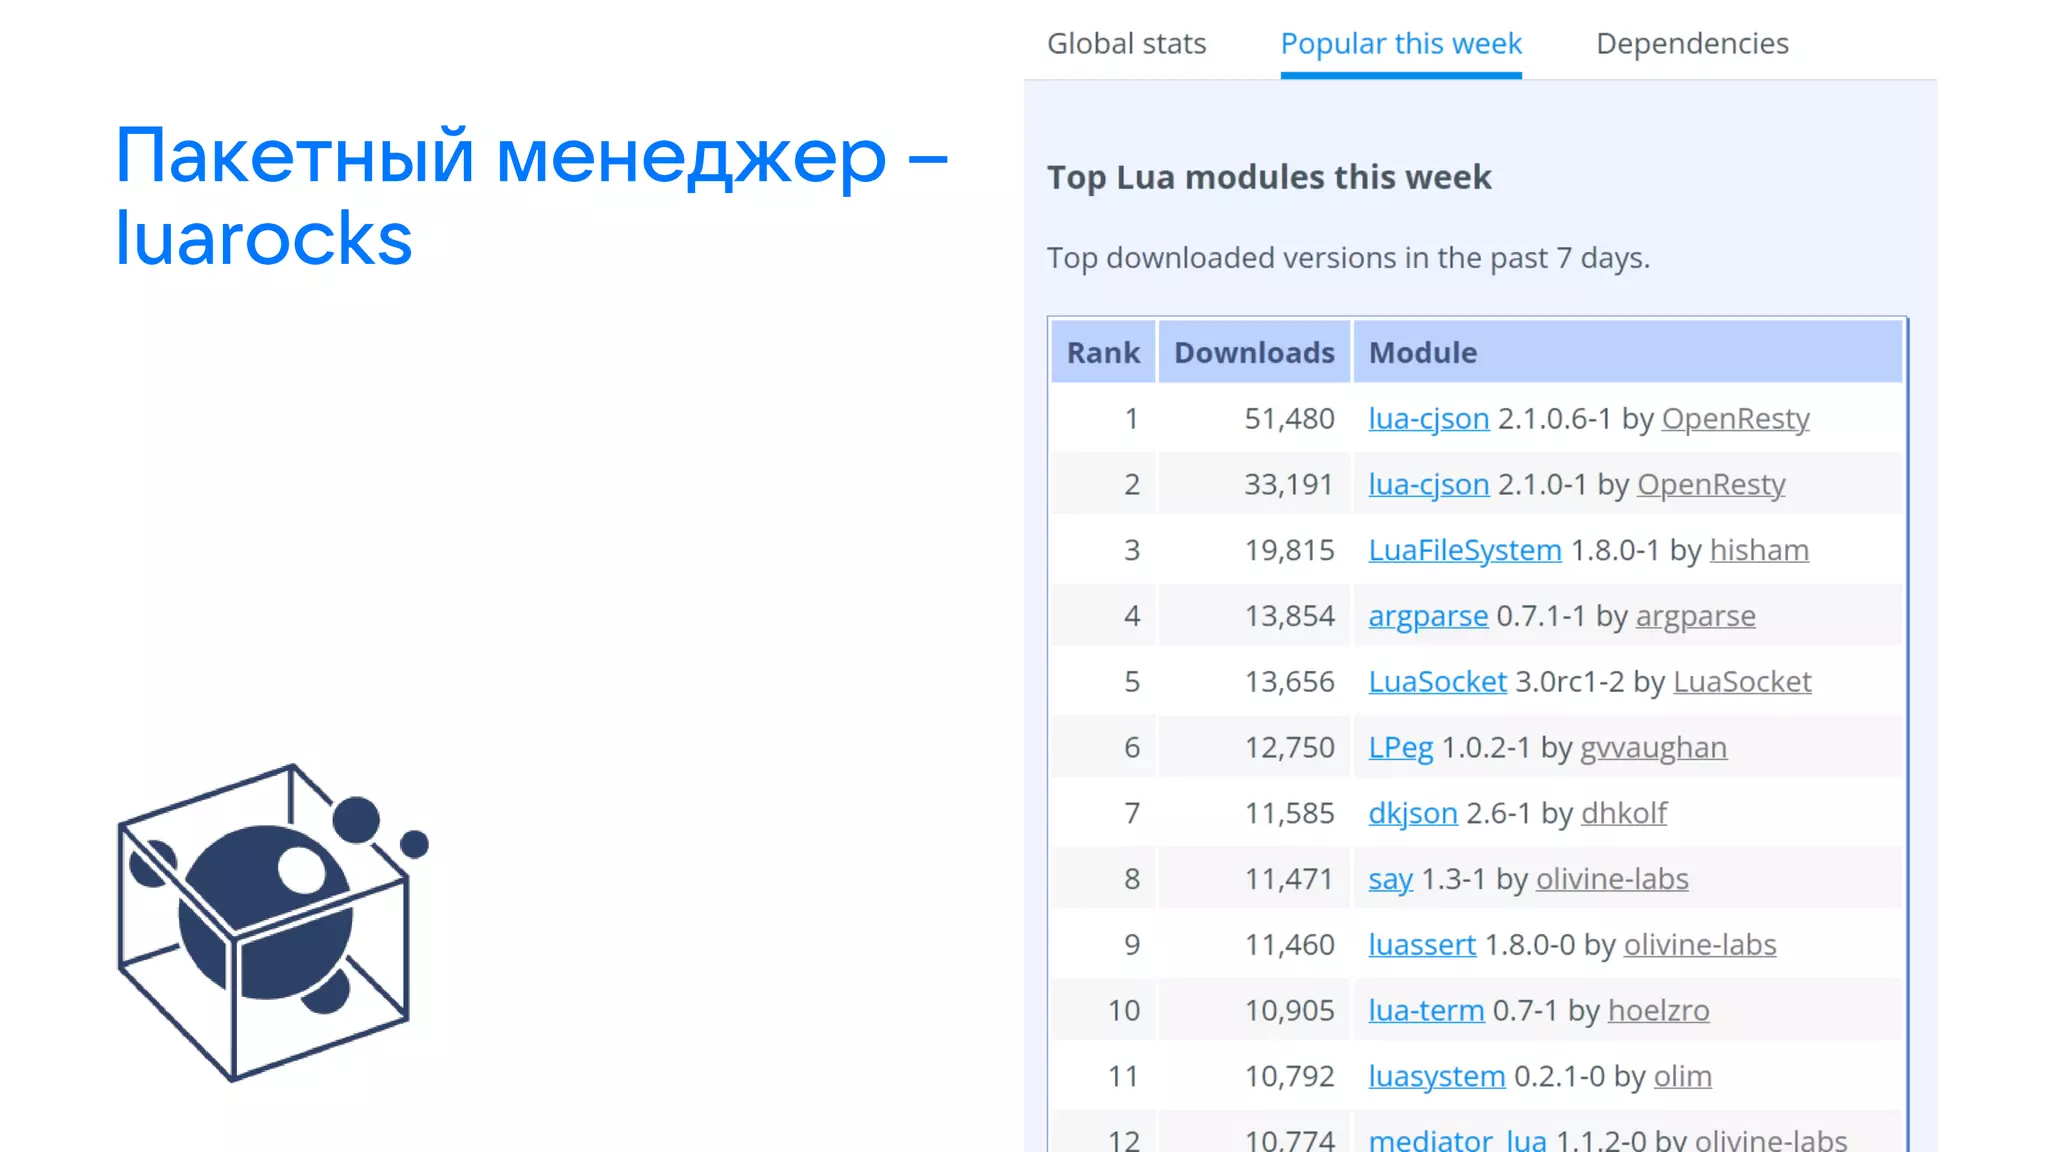Open the dkjson module link
This screenshot has width=2048, height=1152.
coord(1412,814)
